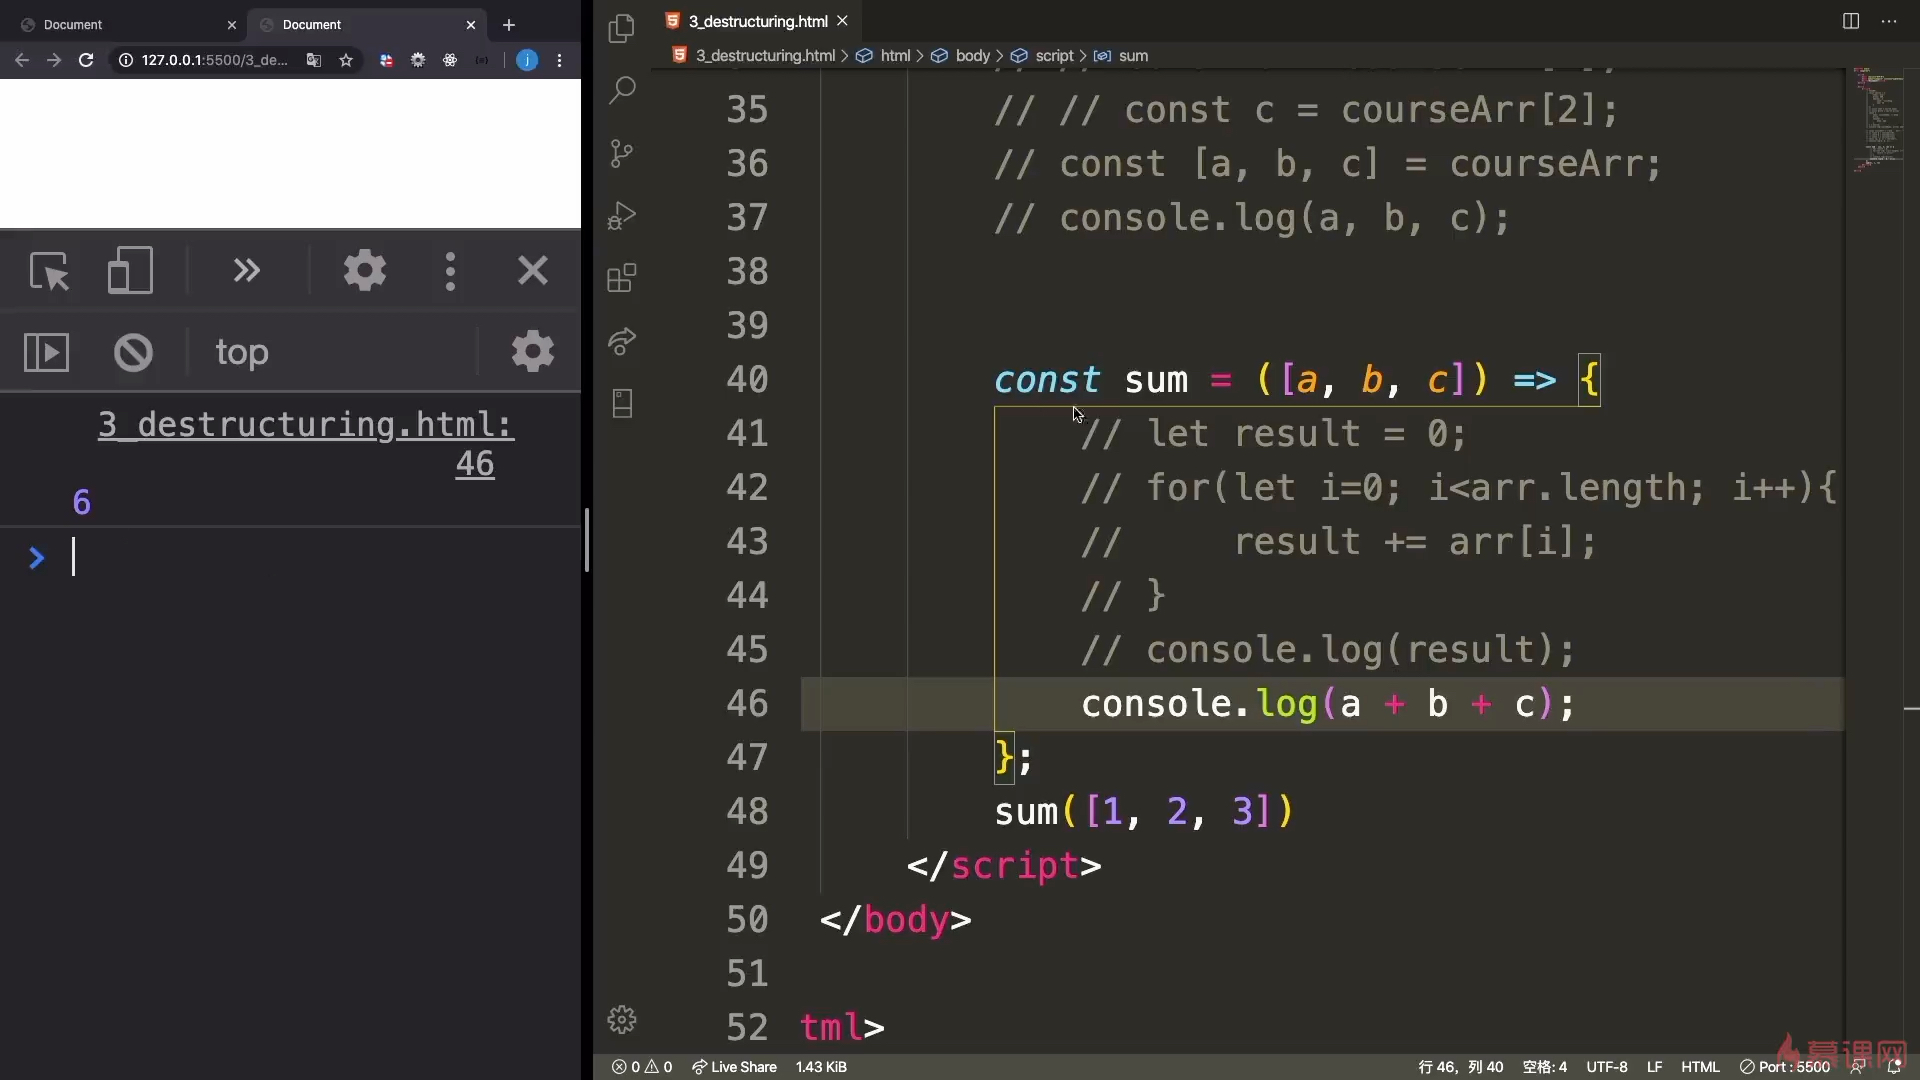This screenshot has height=1080, width=1920.
Task: Open the feedback icon in status bar
Action: [x=1857, y=1067]
